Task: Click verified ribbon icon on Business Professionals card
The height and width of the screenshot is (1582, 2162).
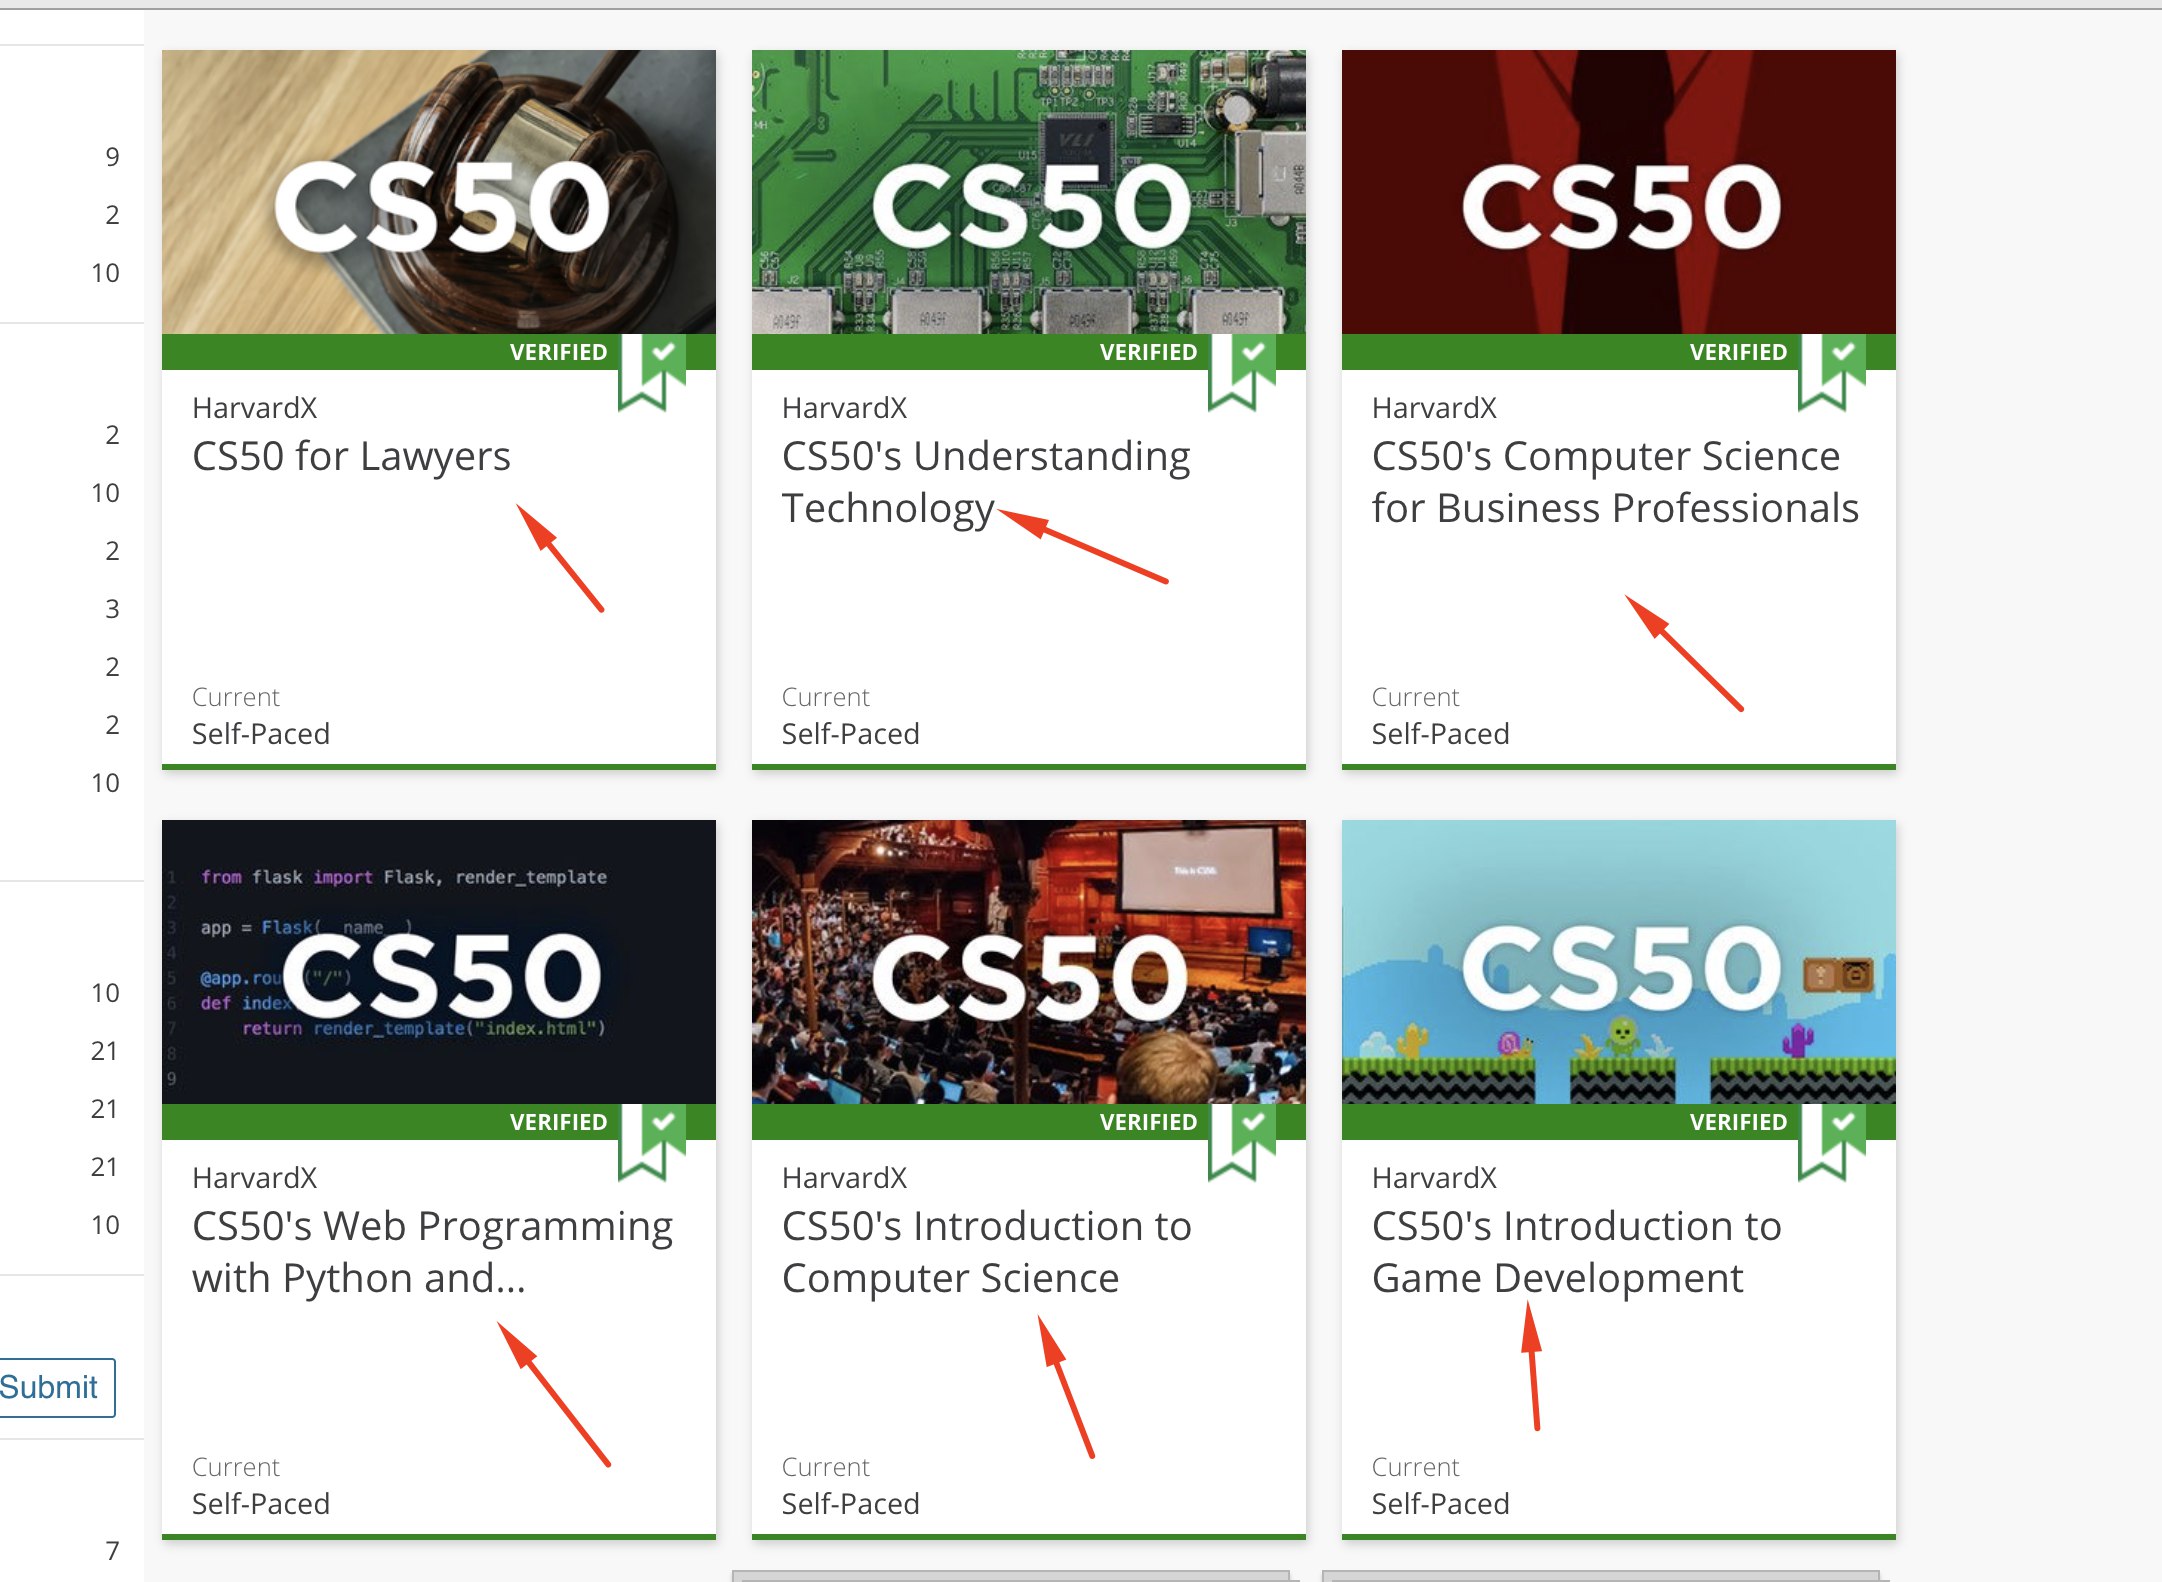Action: 1832,372
